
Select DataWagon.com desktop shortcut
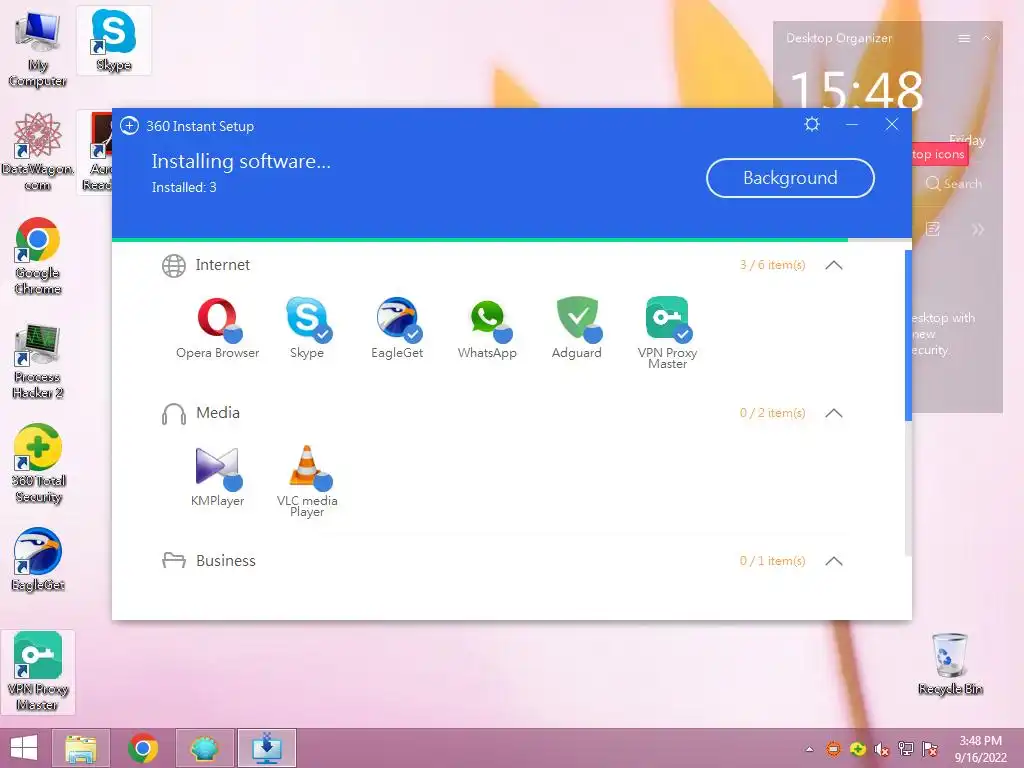tap(38, 152)
